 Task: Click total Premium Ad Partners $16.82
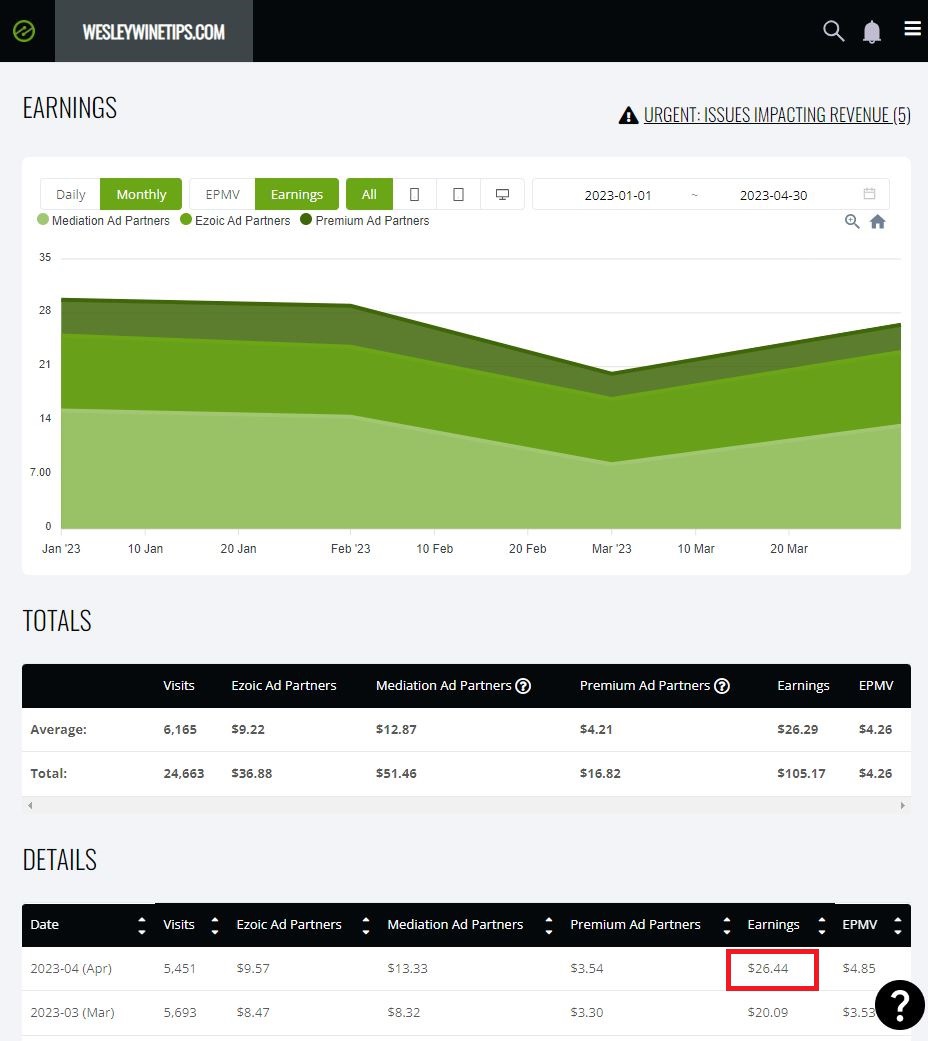[600, 774]
